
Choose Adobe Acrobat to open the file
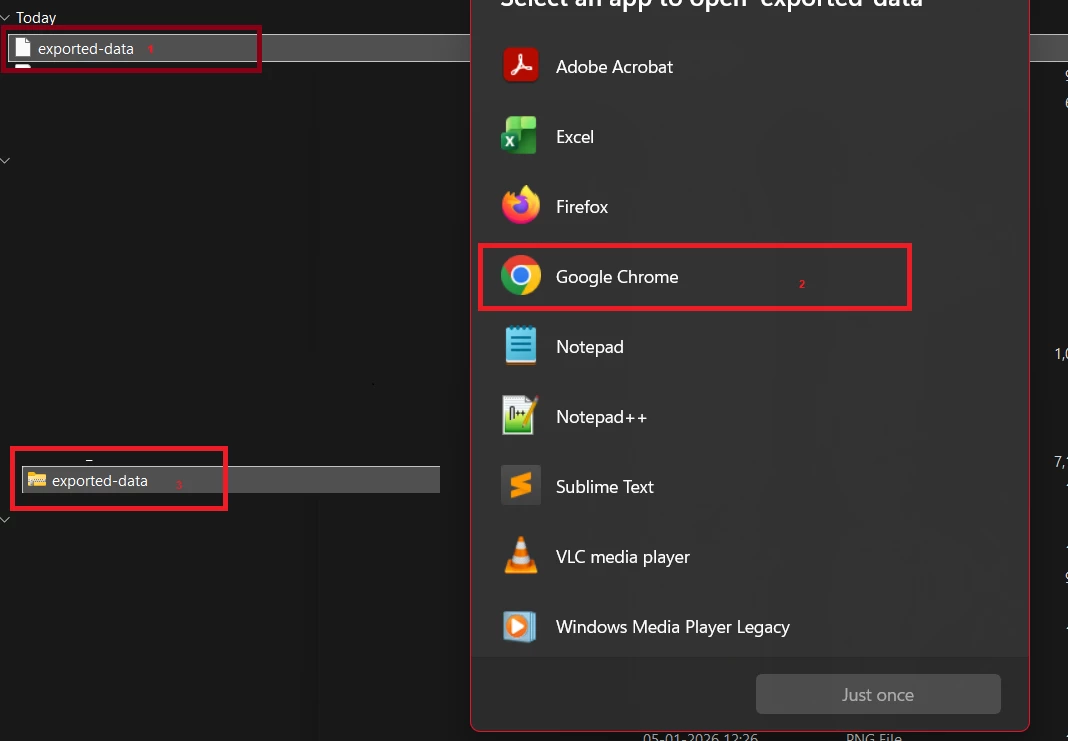pyautogui.click(x=749, y=67)
